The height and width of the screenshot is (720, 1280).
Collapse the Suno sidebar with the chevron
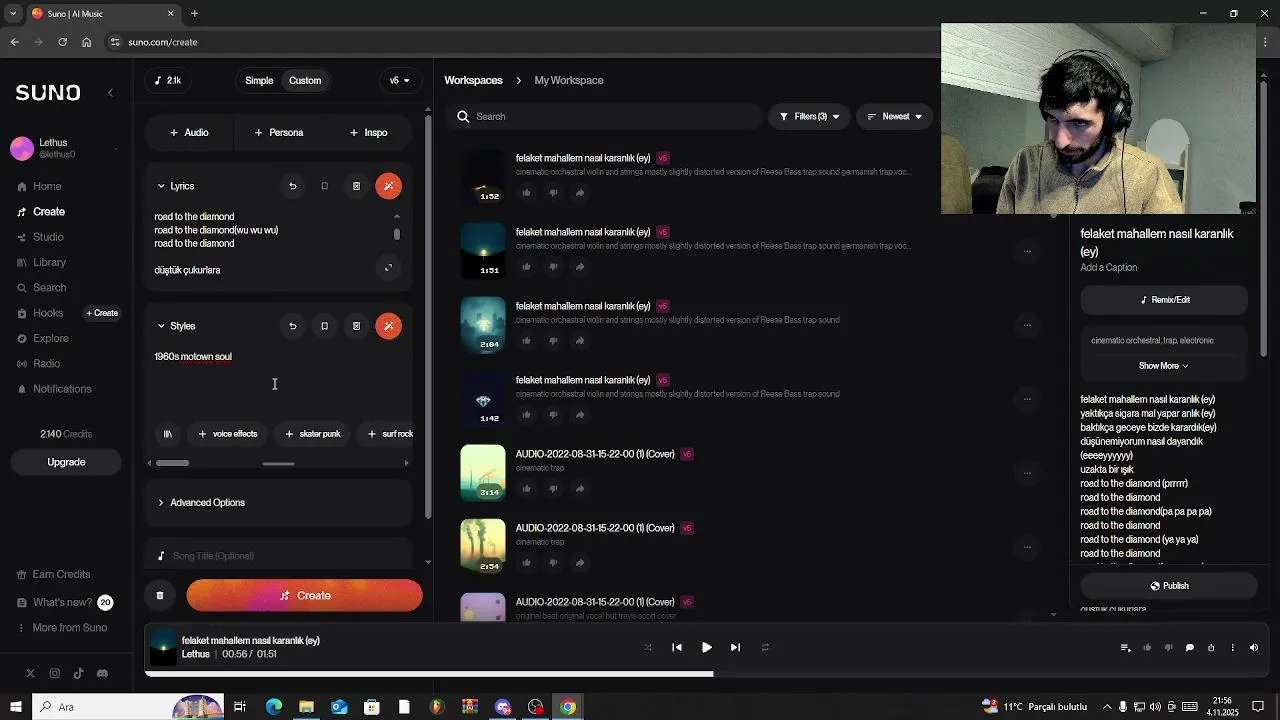coord(110,92)
